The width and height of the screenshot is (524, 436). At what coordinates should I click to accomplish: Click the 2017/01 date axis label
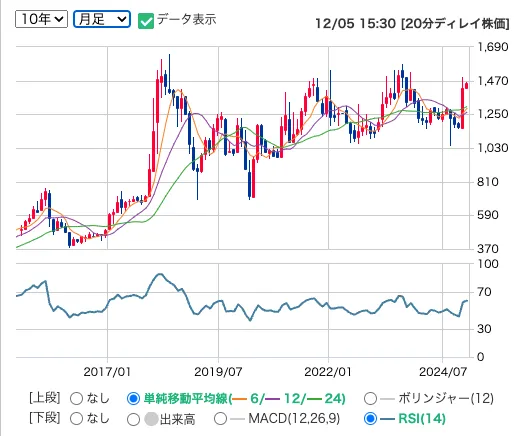tap(107, 372)
